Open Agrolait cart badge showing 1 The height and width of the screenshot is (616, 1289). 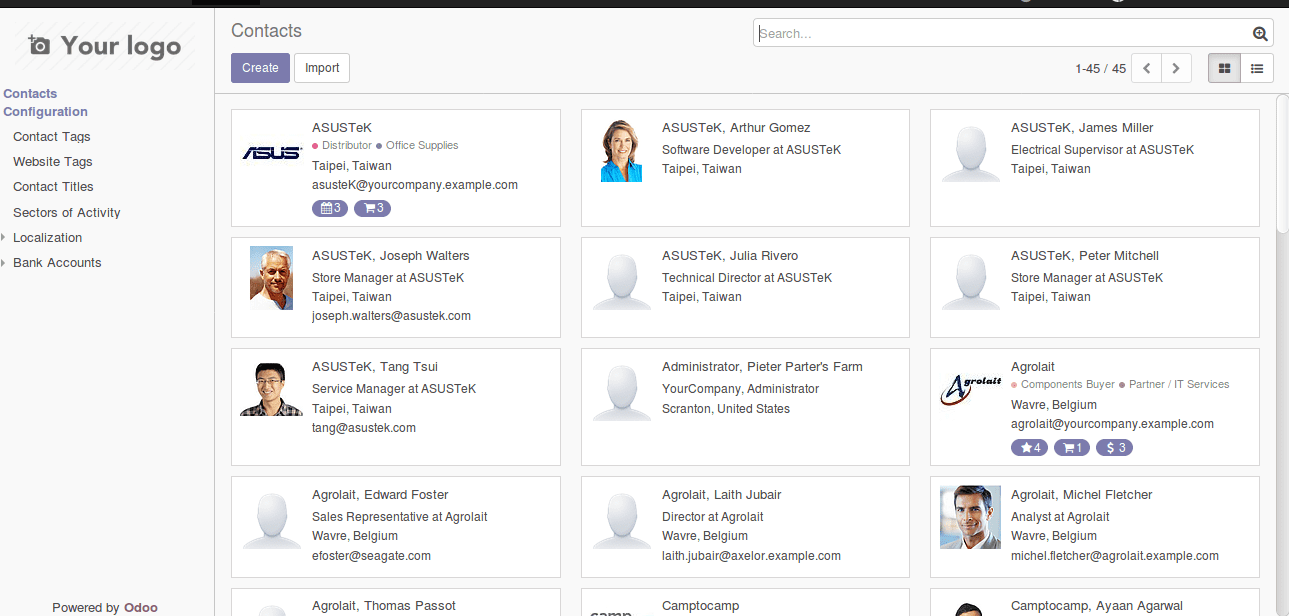click(1071, 447)
